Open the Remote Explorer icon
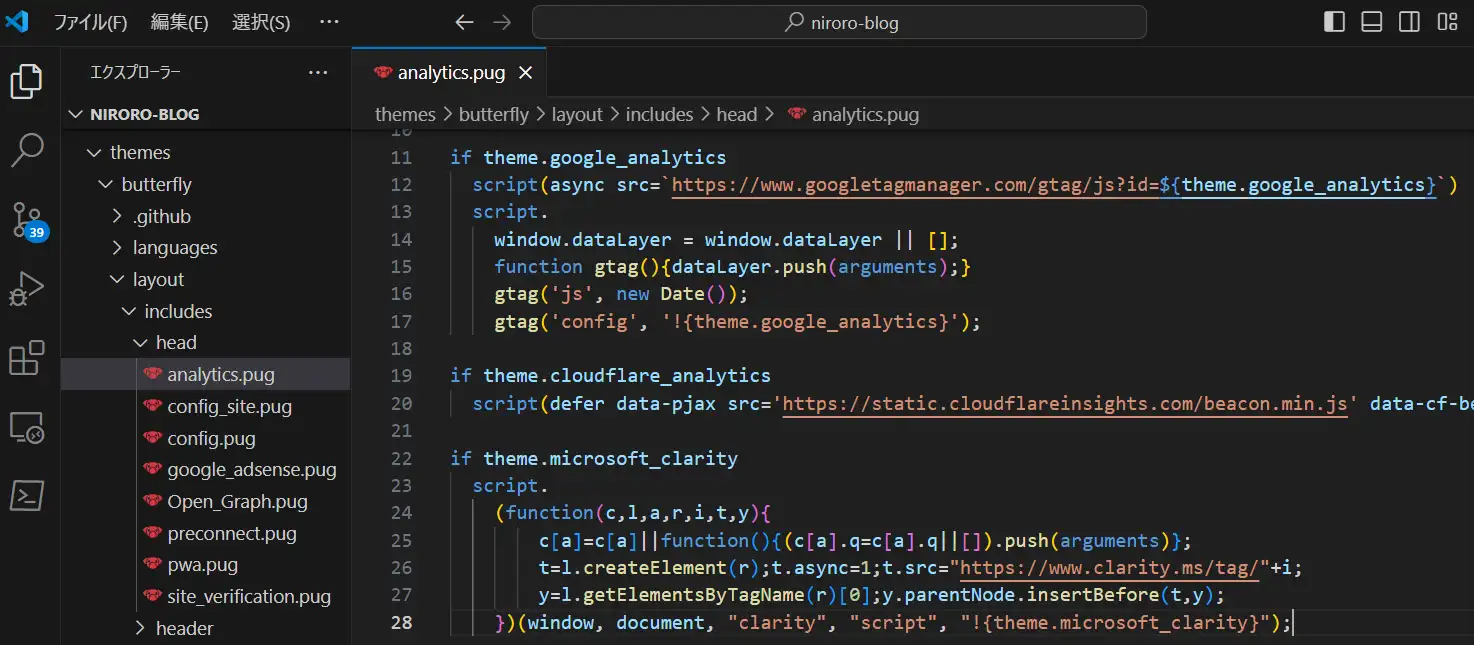Image resolution: width=1474 pixels, height=645 pixels. tap(27, 427)
